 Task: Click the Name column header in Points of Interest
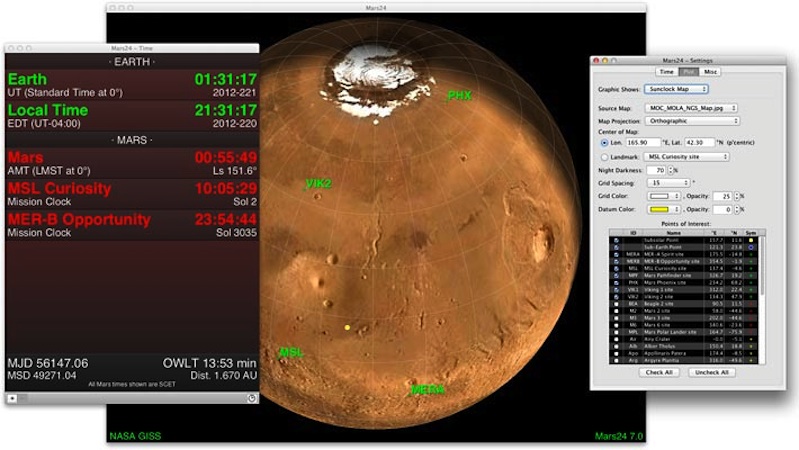pos(673,233)
